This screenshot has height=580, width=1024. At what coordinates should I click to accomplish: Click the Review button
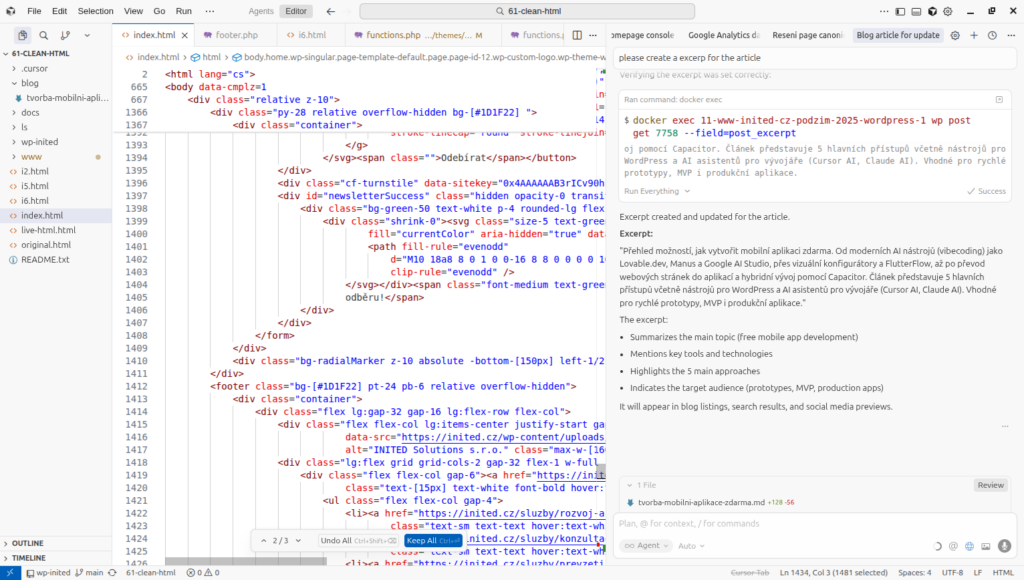tap(990, 485)
